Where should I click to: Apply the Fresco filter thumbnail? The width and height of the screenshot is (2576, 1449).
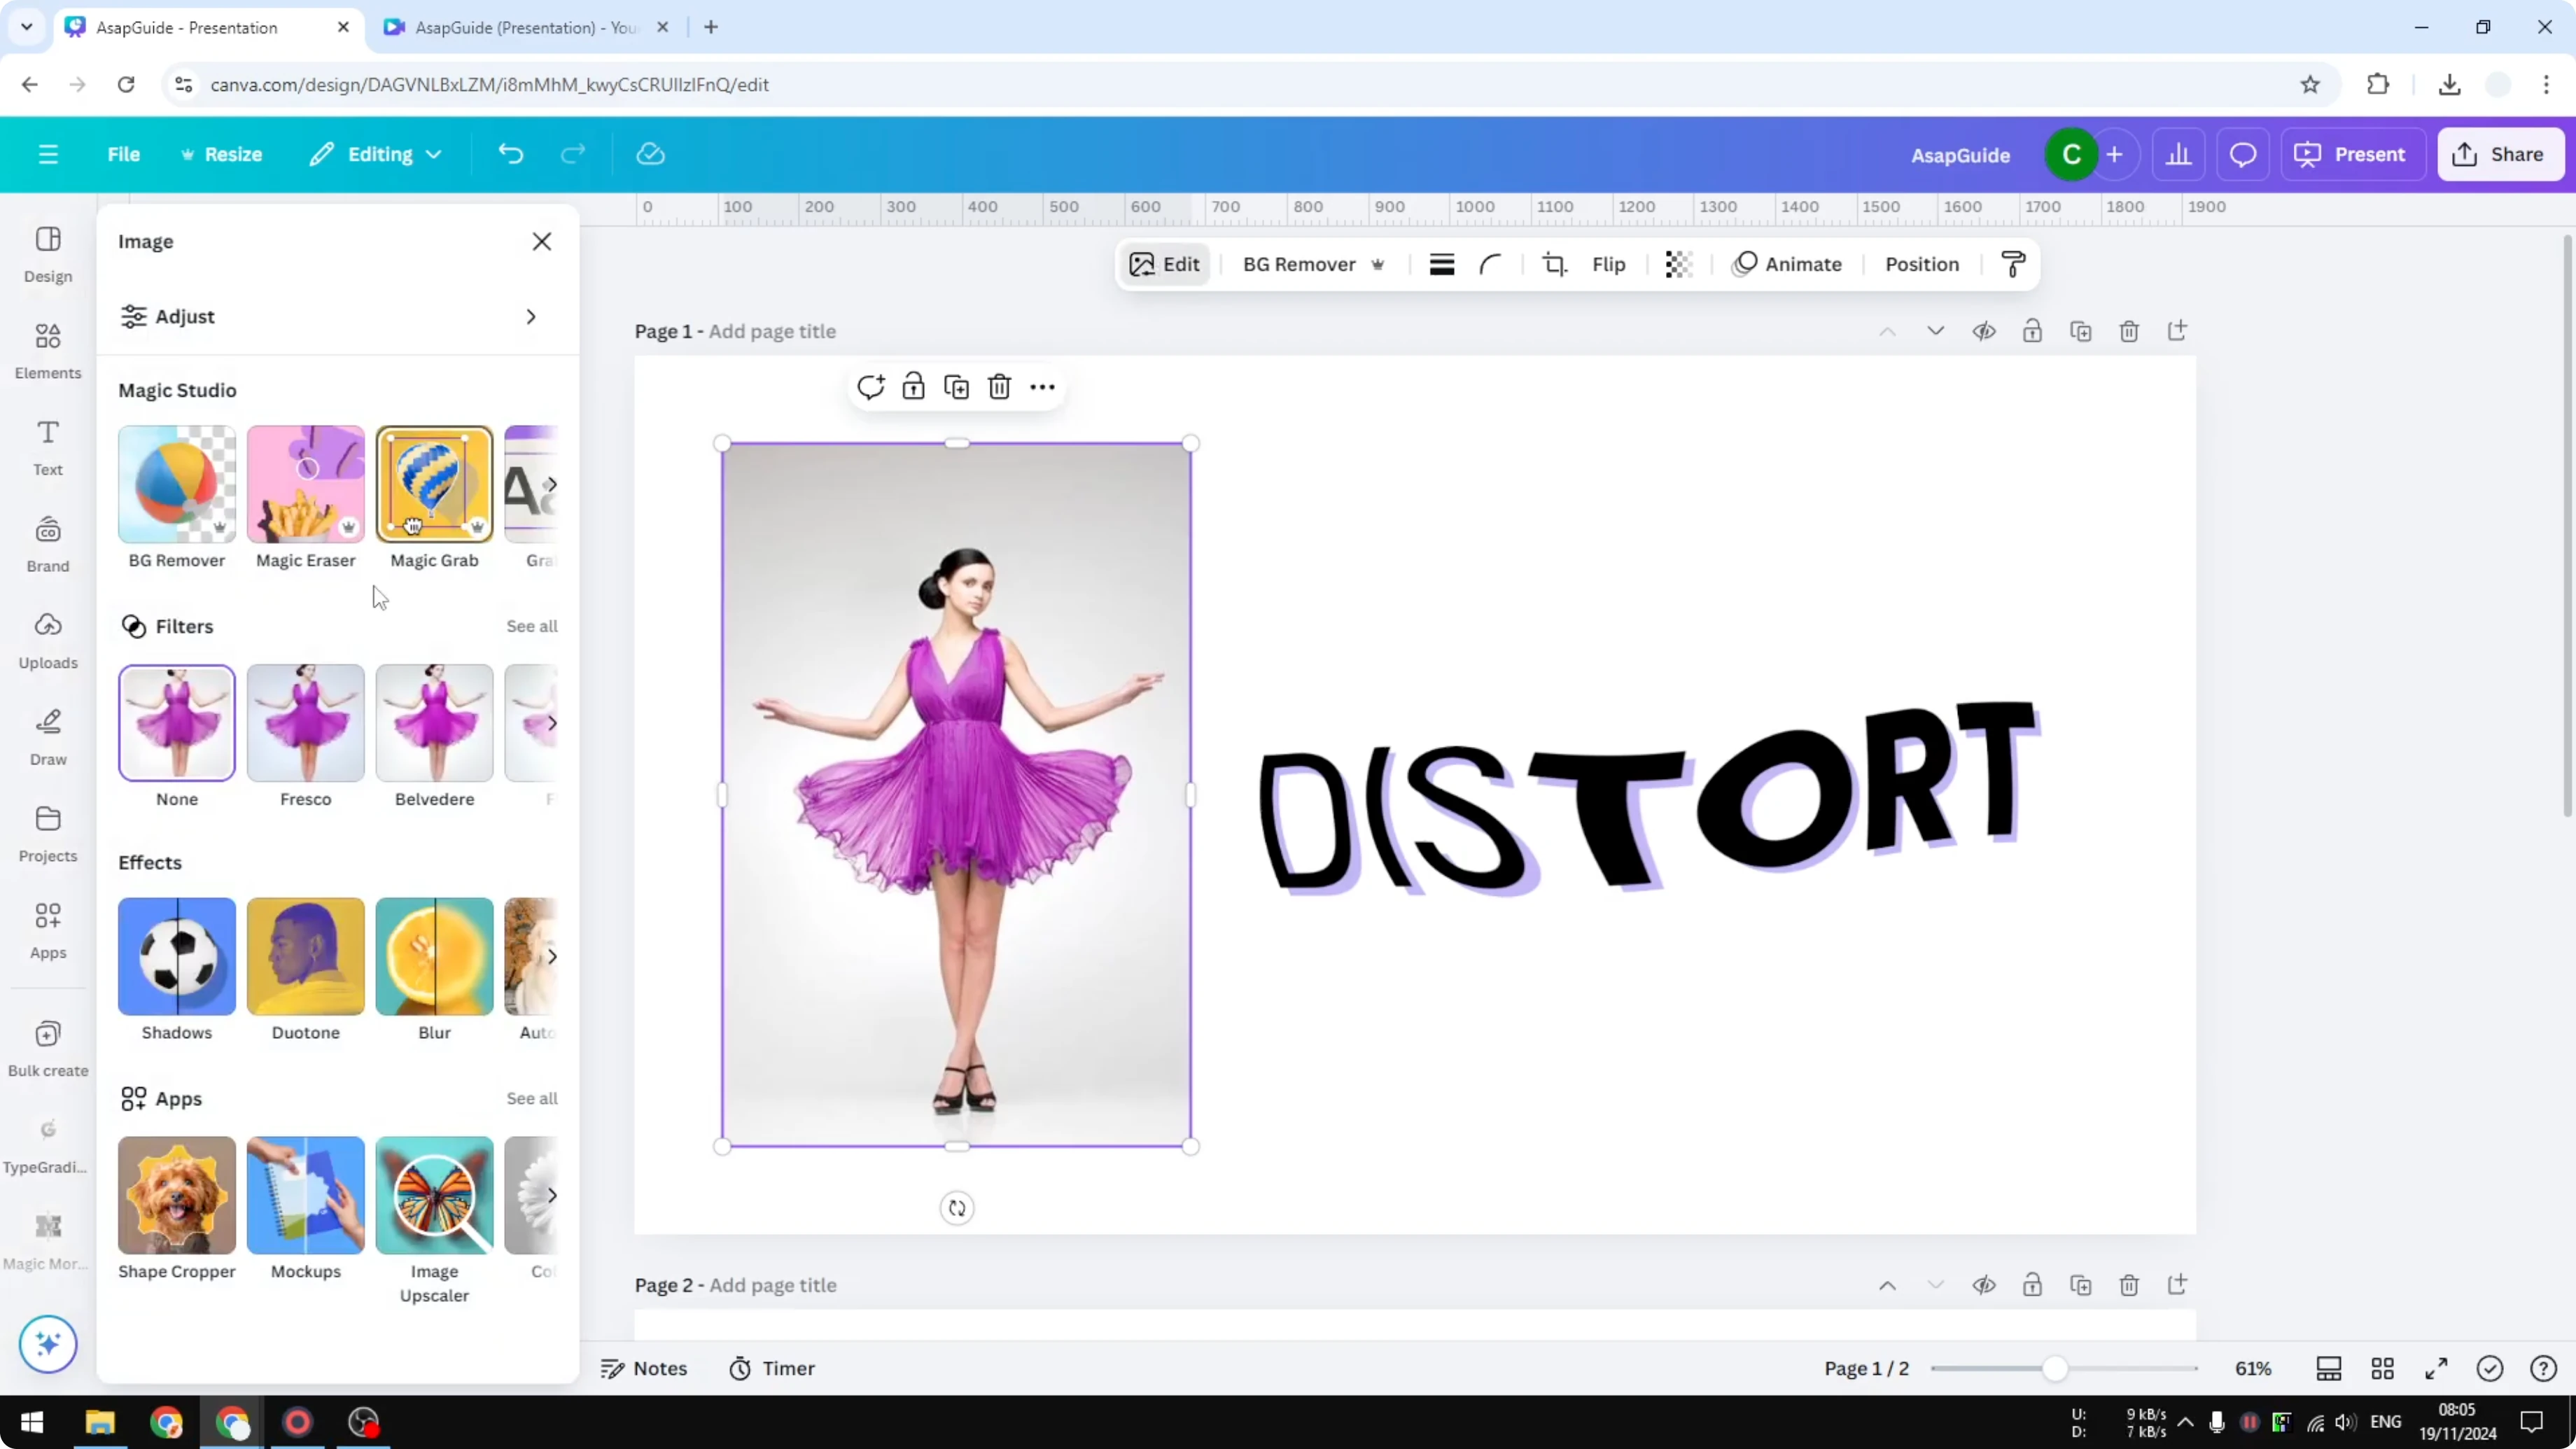(x=305, y=722)
